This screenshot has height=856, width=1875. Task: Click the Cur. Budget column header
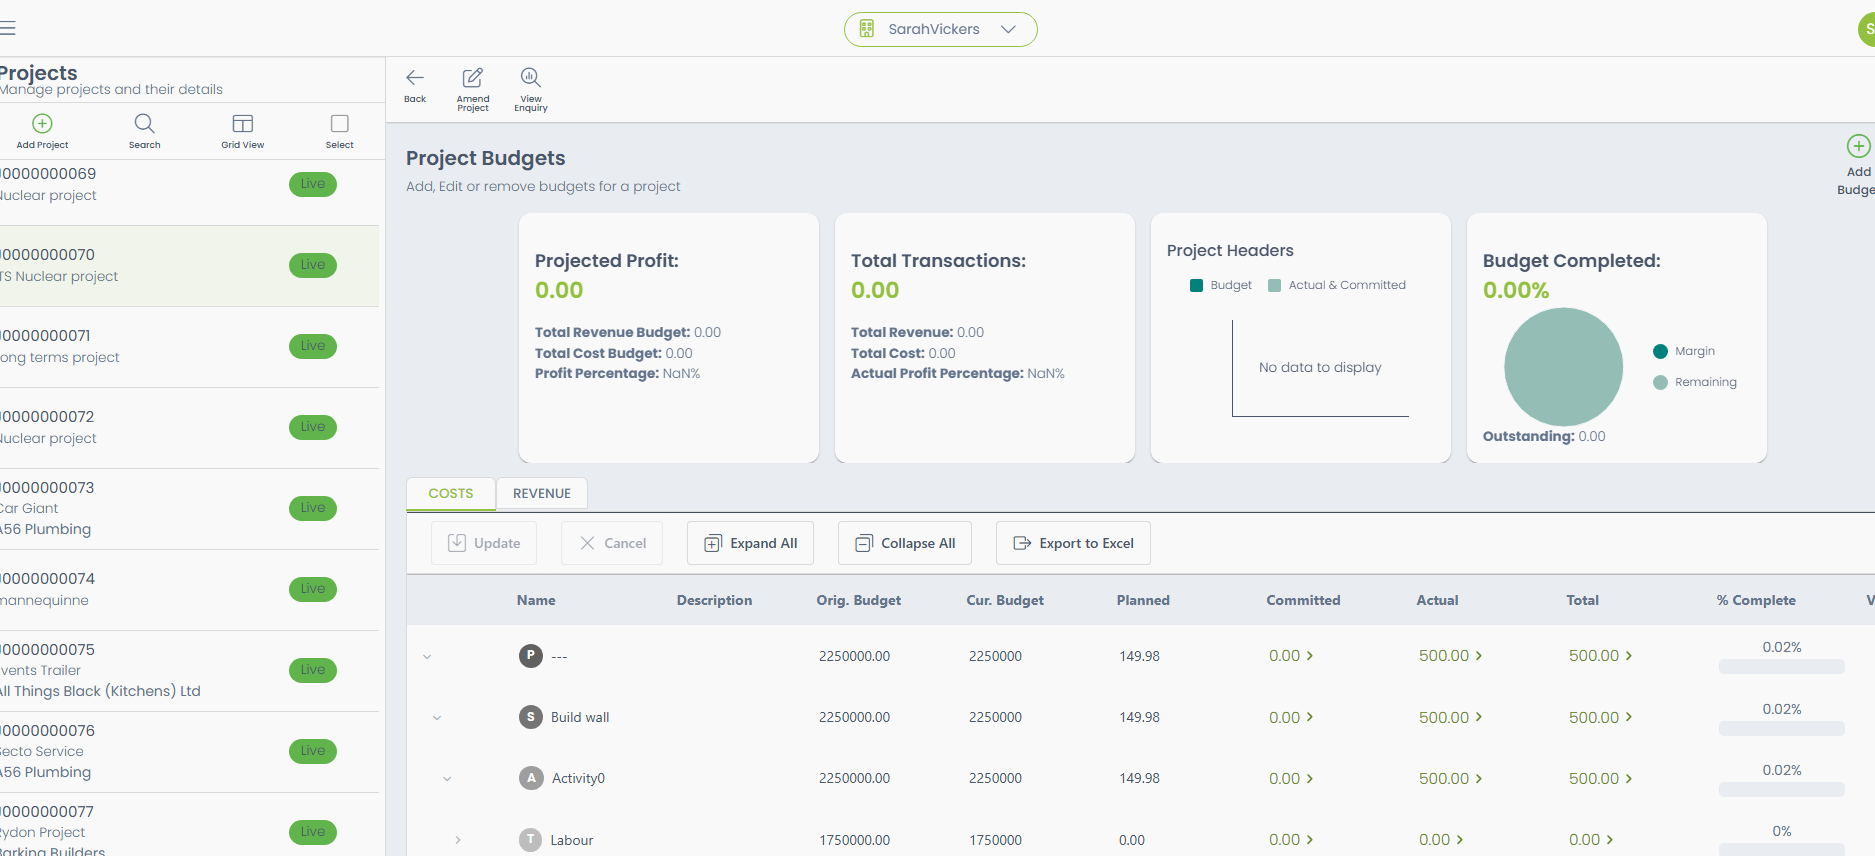pos(1005,600)
